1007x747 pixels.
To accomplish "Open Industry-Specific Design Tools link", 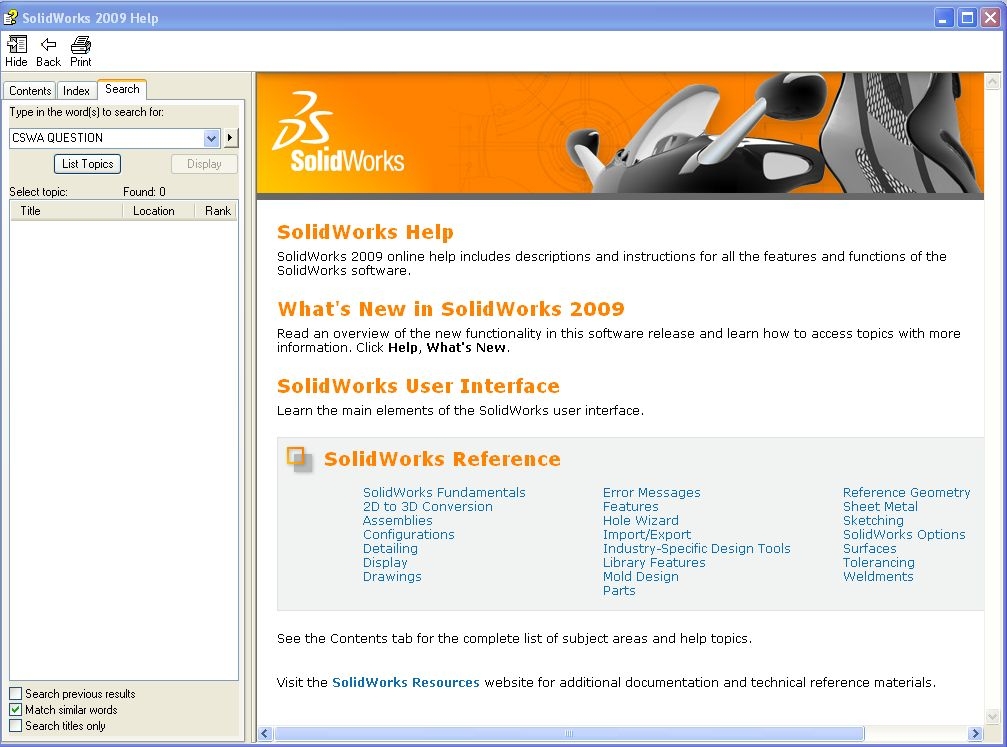I will tap(696, 549).
